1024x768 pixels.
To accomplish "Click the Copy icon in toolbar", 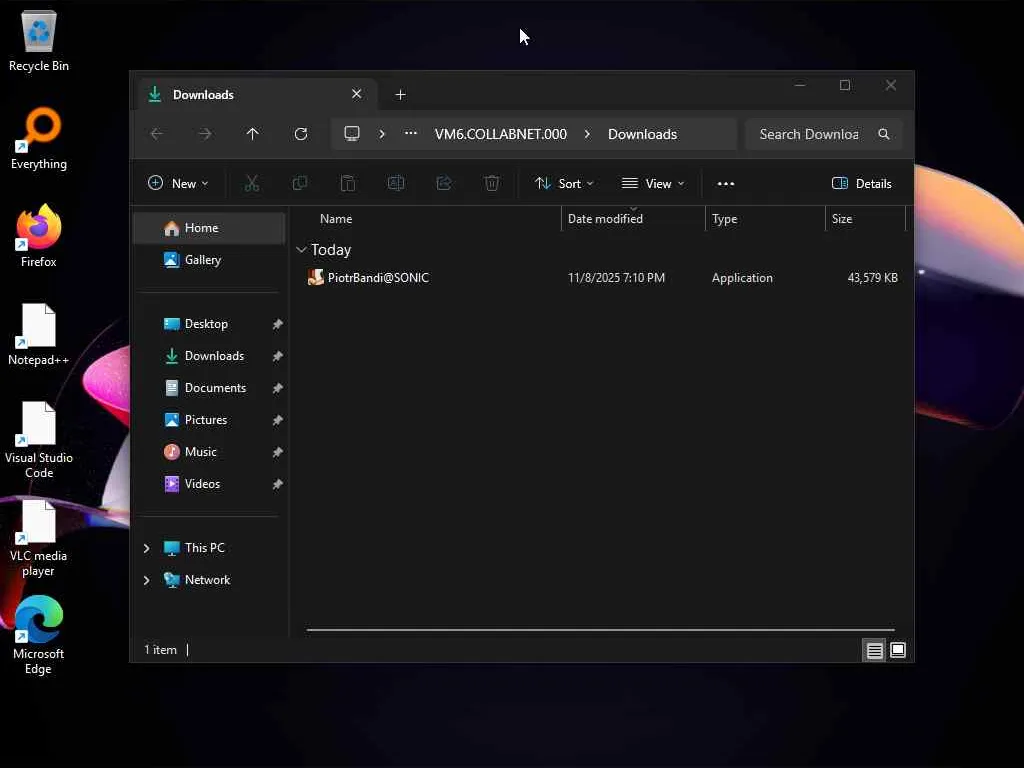I will (x=300, y=184).
